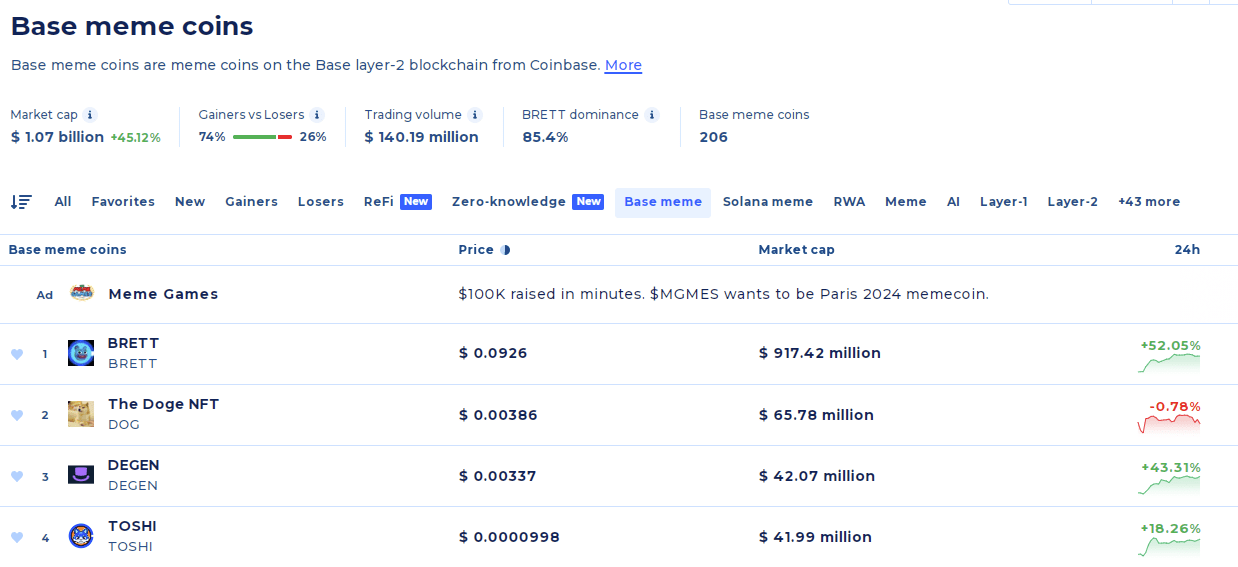1238x567 pixels.
Task: Select the Gainers tab
Action: (x=251, y=202)
